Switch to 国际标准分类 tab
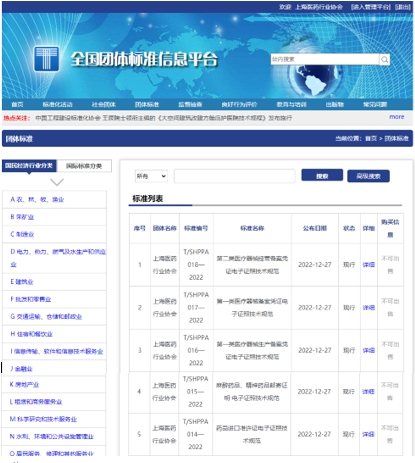The width and height of the screenshot is (415, 463). [84, 166]
